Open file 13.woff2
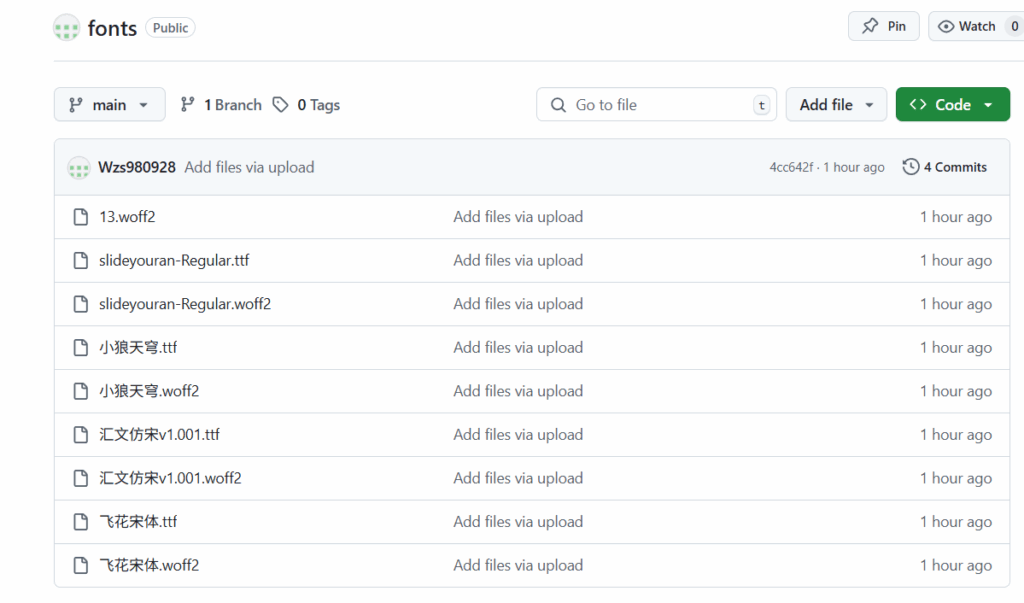1024x603 pixels. [127, 217]
